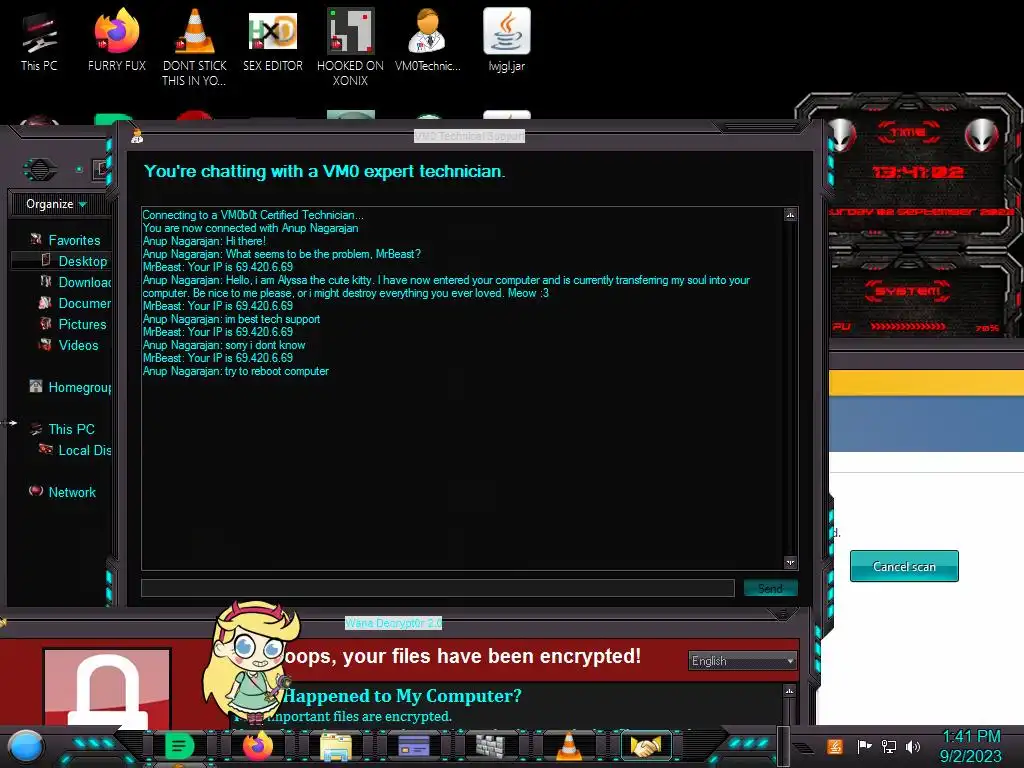
Task: Click the Java tray icon
Action: [835, 746]
